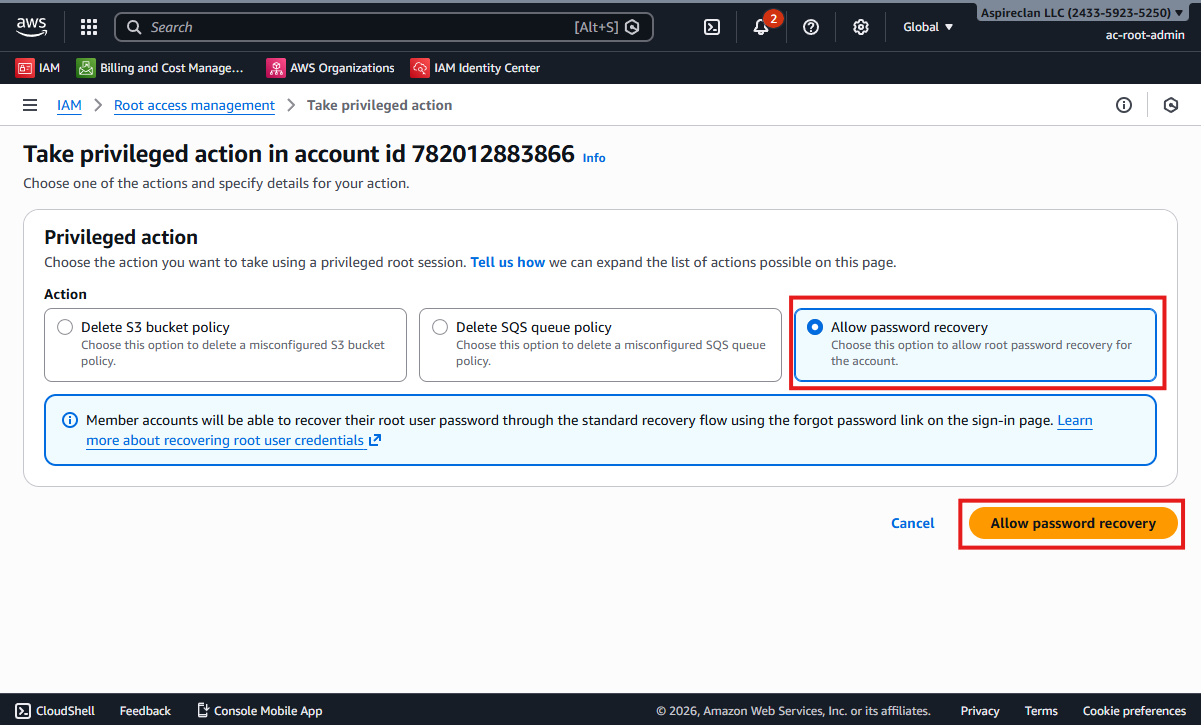
Task: Click into the top Search field
Action: 384,27
